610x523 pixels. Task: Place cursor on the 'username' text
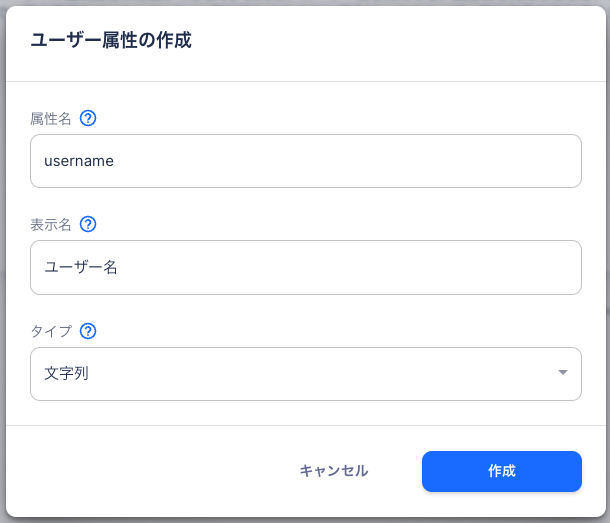(x=79, y=161)
